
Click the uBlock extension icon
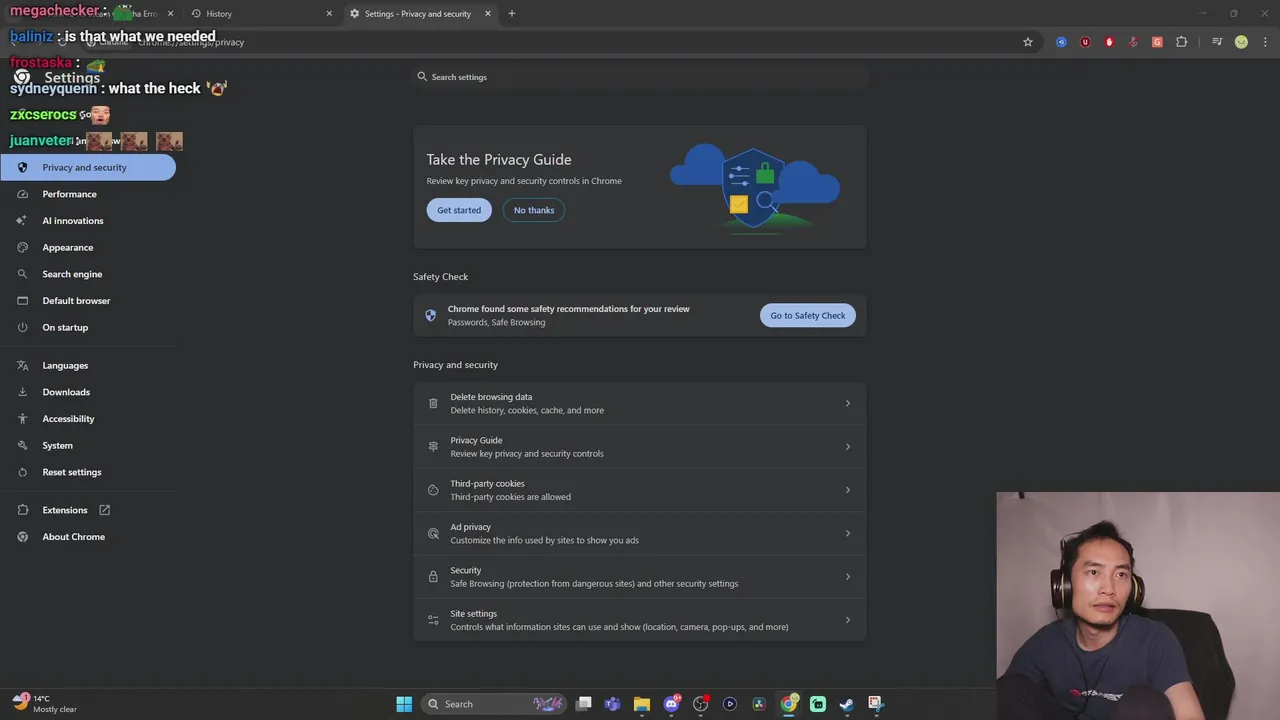(x=1085, y=42)
